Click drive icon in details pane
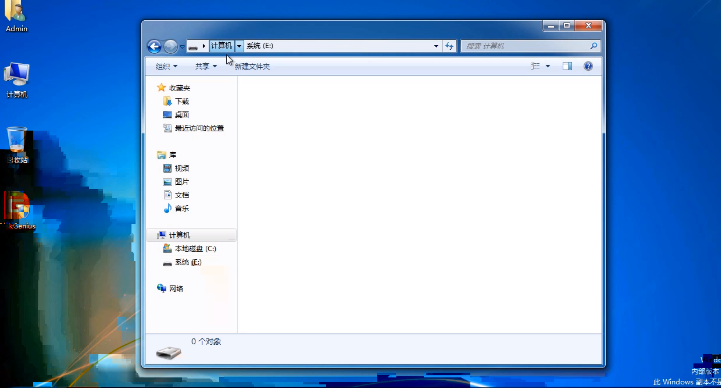Viewport: 721px width, 388px height. (x=168, y=353)
